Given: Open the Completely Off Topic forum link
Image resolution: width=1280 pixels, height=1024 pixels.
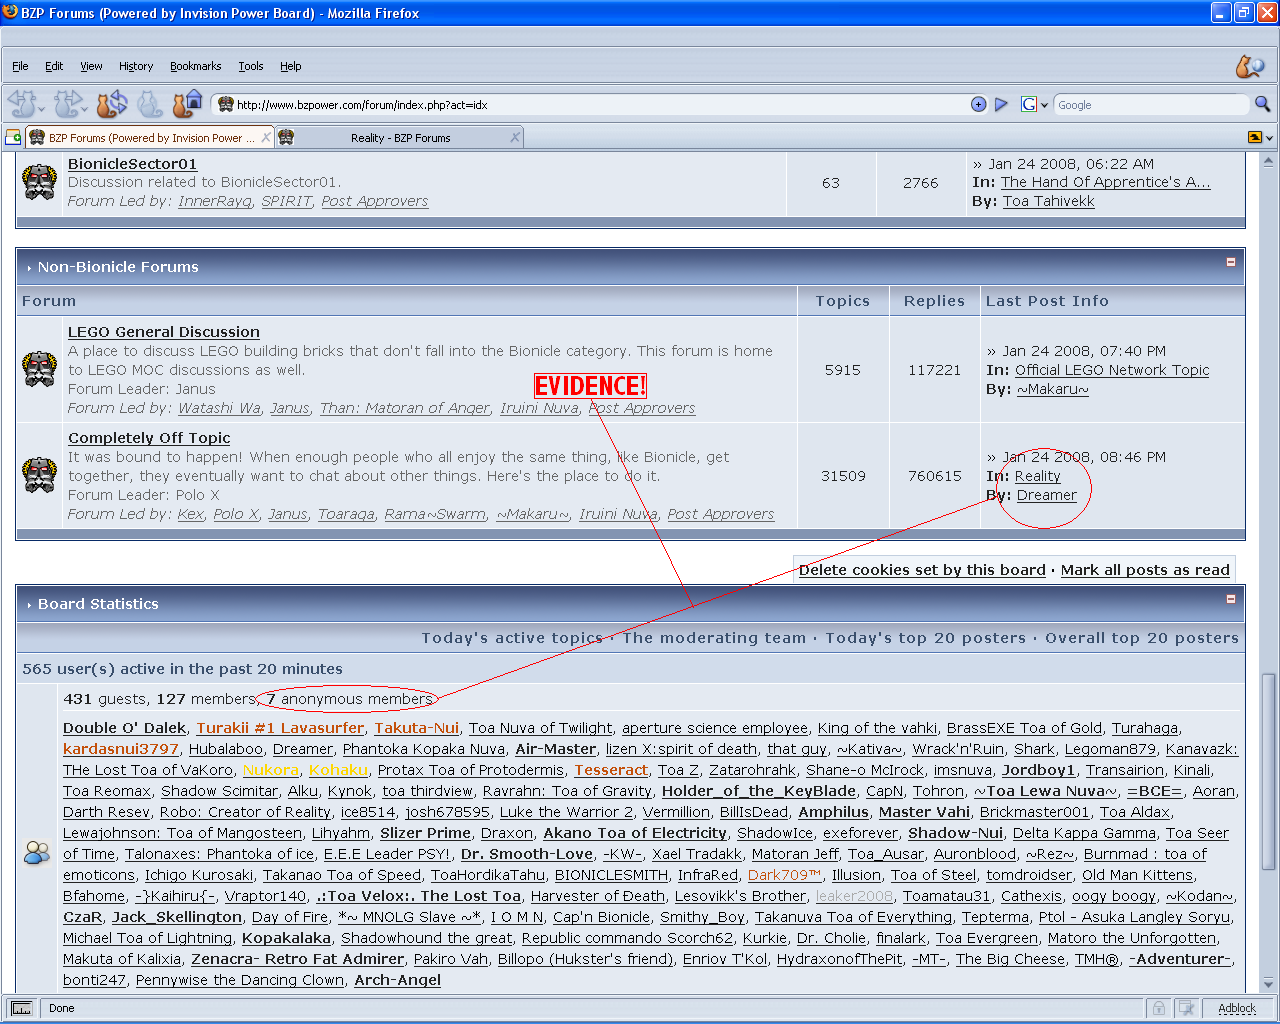Looking at the screenshot, I should click(149, 438).
